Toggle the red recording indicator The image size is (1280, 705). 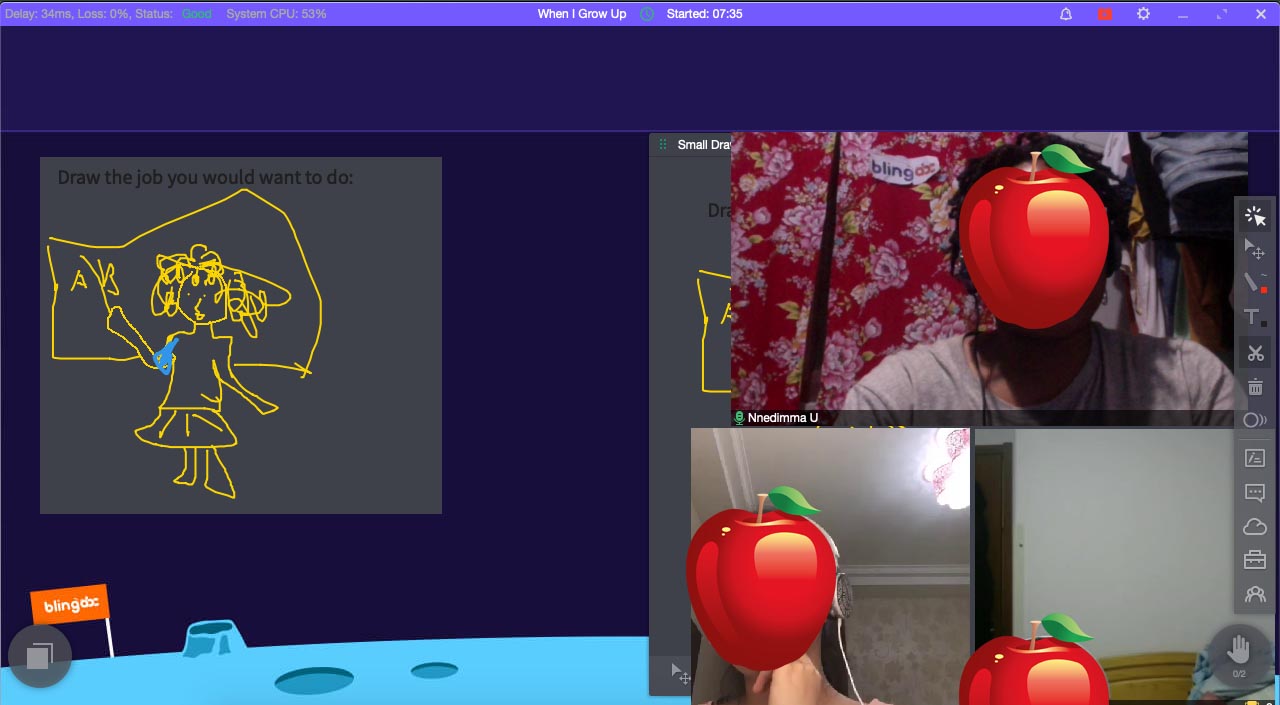(x=1105, y=14)
